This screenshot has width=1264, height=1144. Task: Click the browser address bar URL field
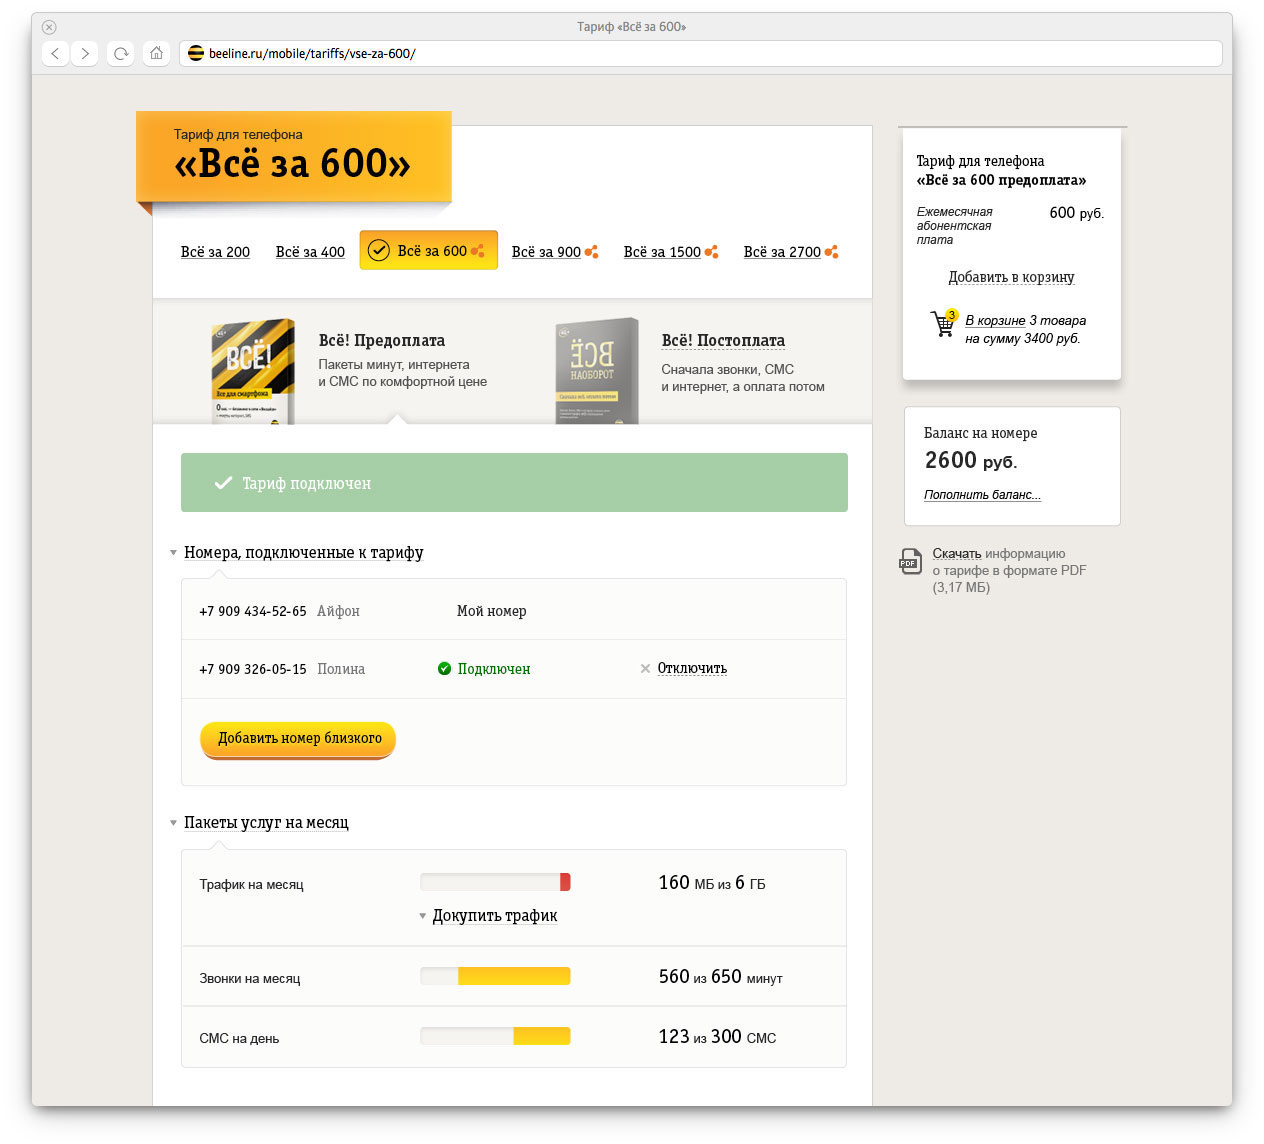700,54
